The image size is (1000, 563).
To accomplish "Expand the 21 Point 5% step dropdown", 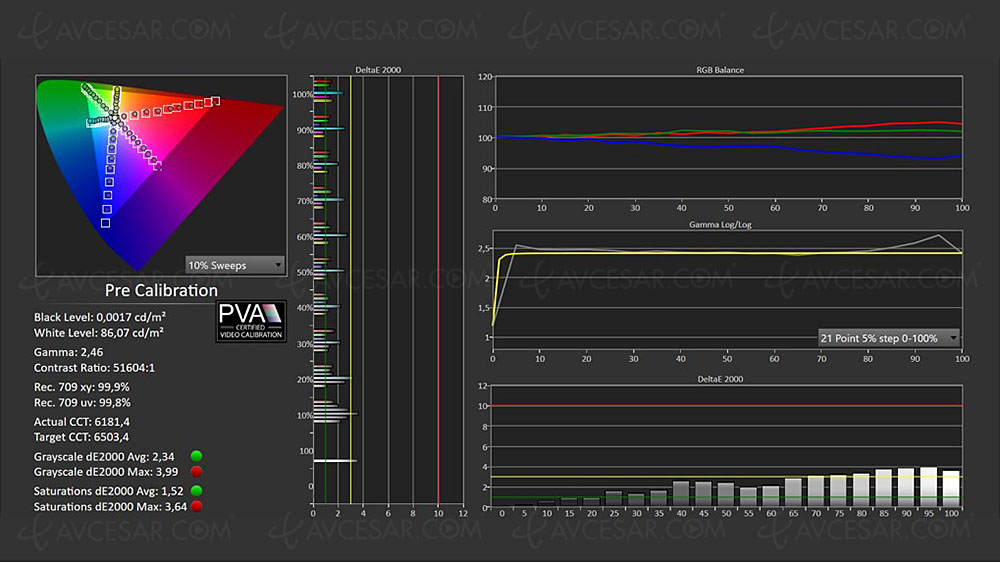I will pos(888,338).
